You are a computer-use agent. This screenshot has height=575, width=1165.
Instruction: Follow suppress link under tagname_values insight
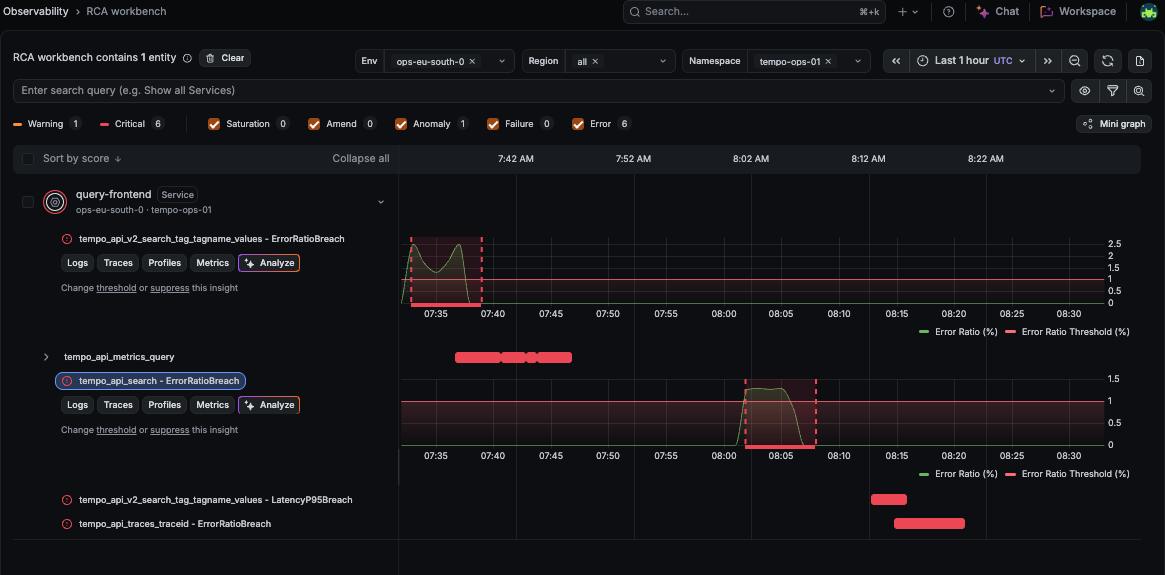[x=170, y=288]
